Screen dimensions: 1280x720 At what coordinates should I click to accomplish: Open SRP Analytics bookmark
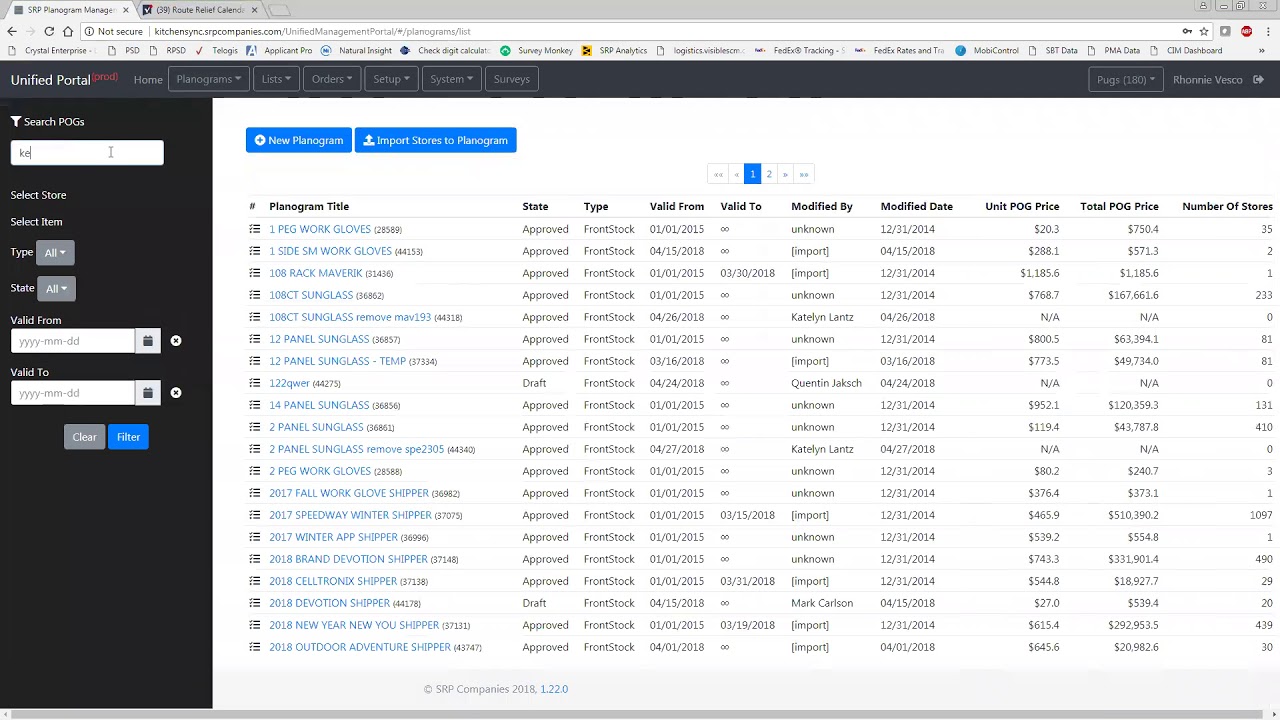pos(615,50)
